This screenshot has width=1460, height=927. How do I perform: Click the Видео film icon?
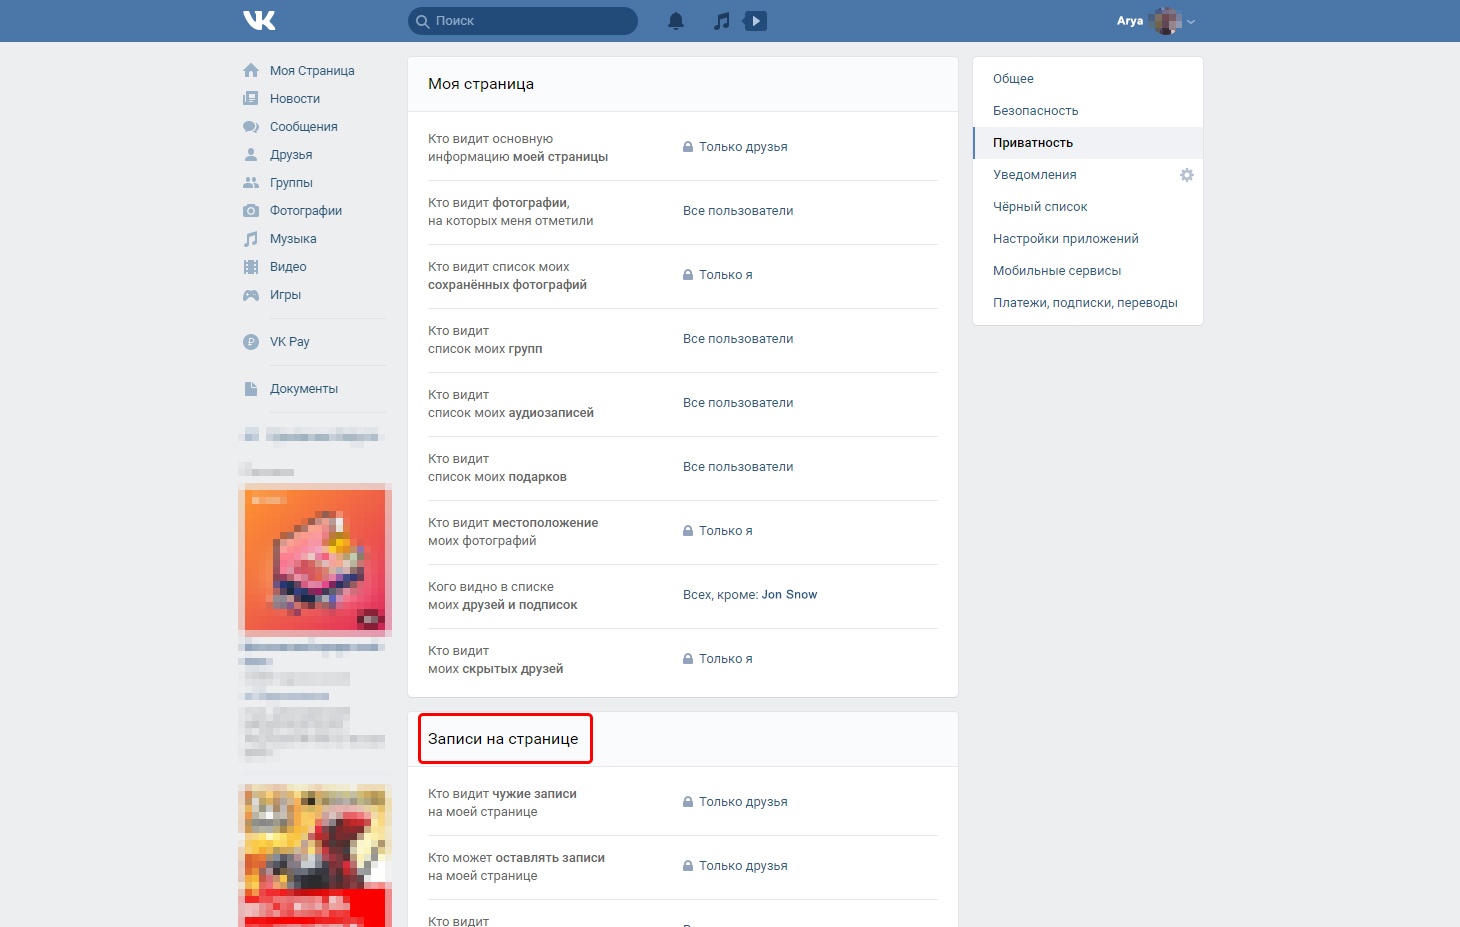(x=251, y=267)
